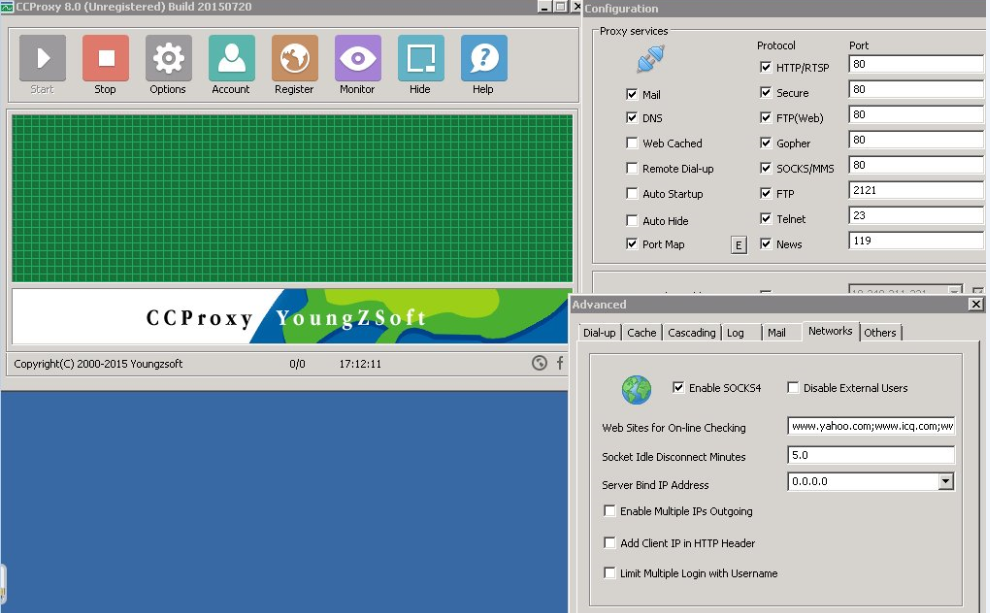The image size is (990, 613).
Task: Expand the Server Bind IP Address dropdown arrow
Action: [x=945, y=482]
